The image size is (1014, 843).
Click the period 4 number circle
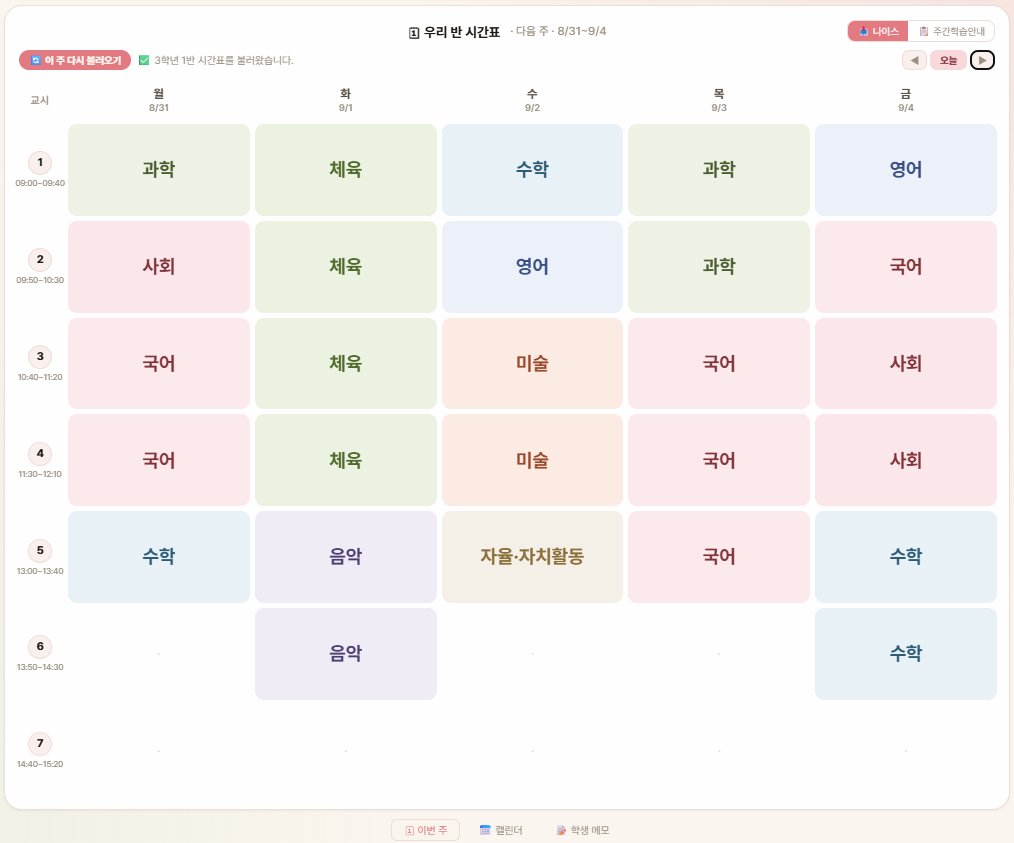[40, 453]
